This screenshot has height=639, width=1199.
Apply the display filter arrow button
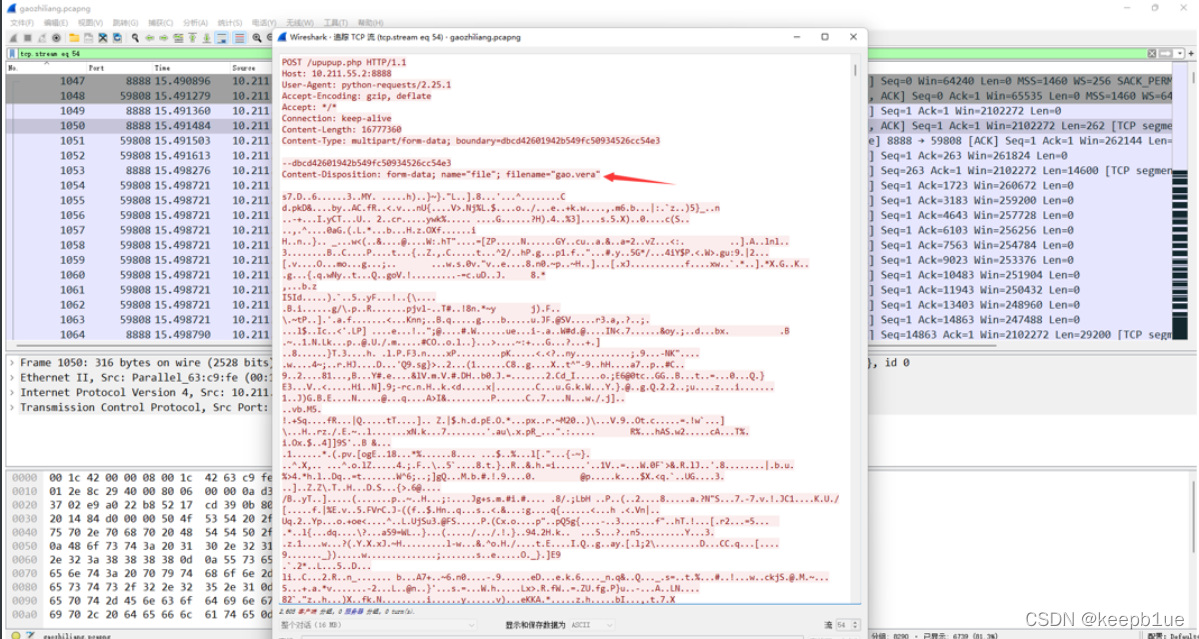(1165, 54)
